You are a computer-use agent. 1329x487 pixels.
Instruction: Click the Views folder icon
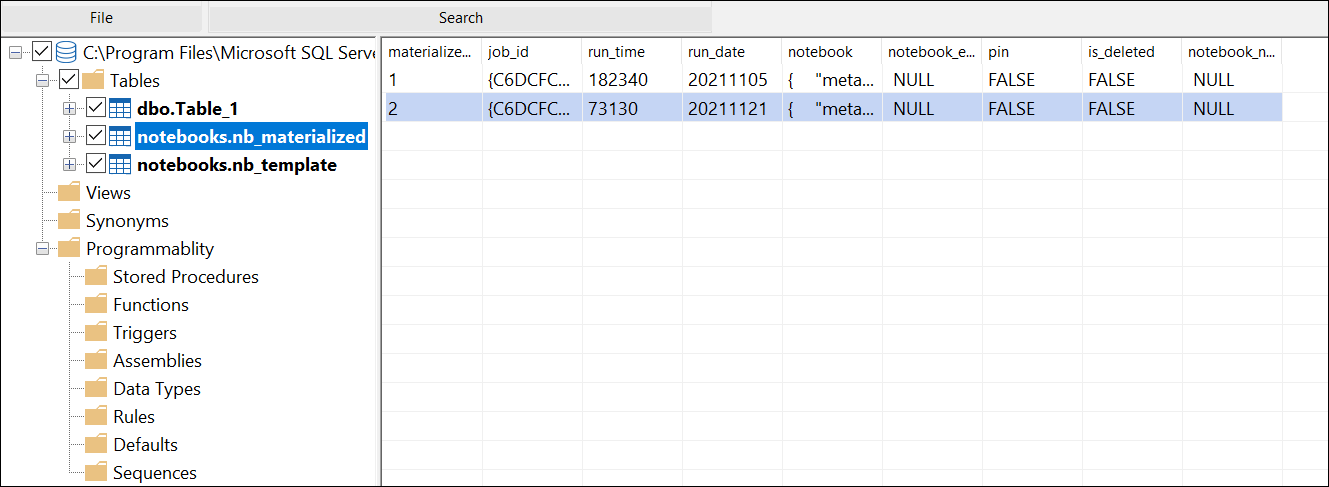click(x=69, y=192)
